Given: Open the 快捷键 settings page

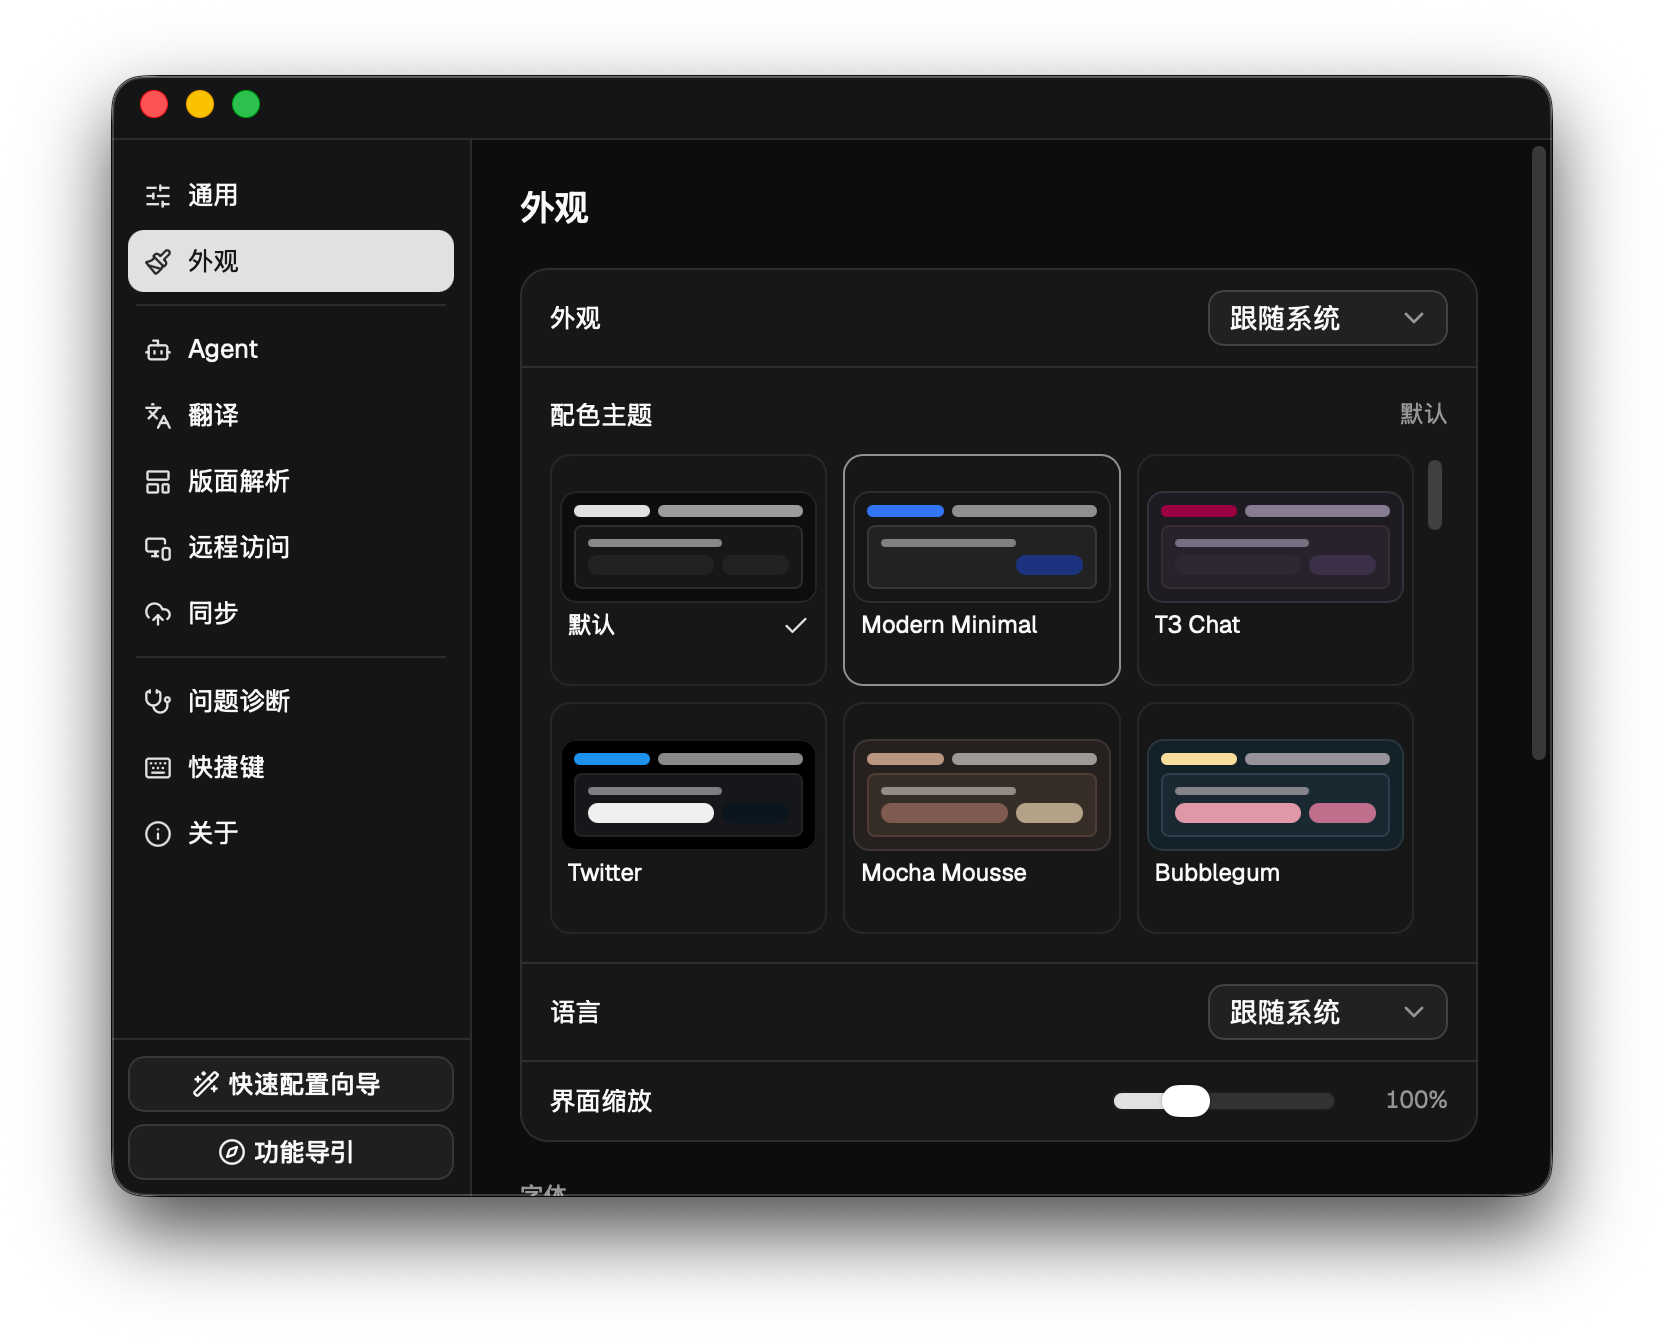Looking at the screenshot, I should [291, 768].
